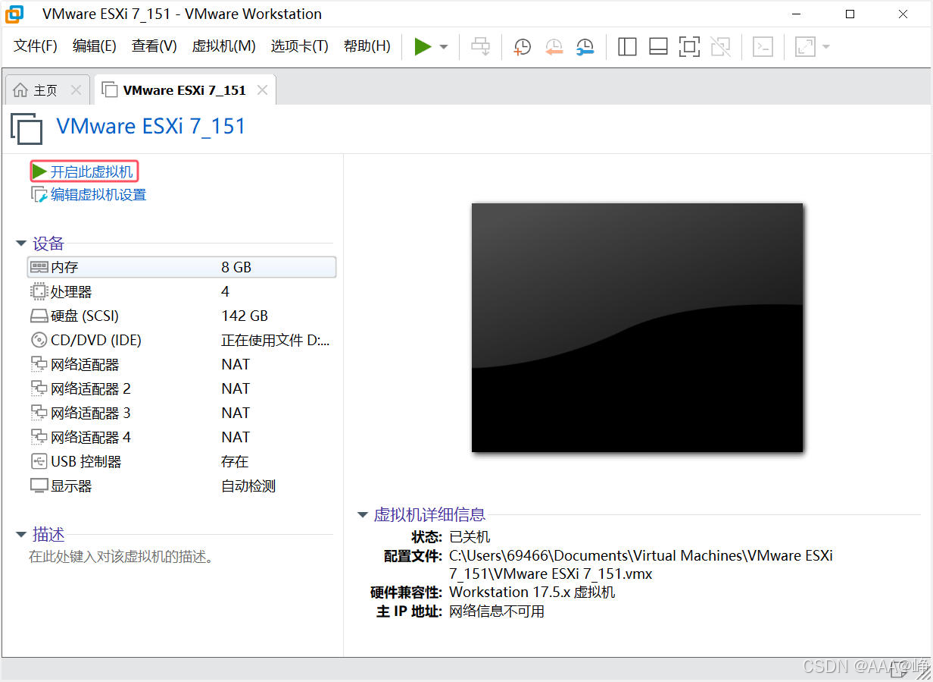Select the 内存 device row
Viewport: 933px width, 682px height.
point(181,267)
